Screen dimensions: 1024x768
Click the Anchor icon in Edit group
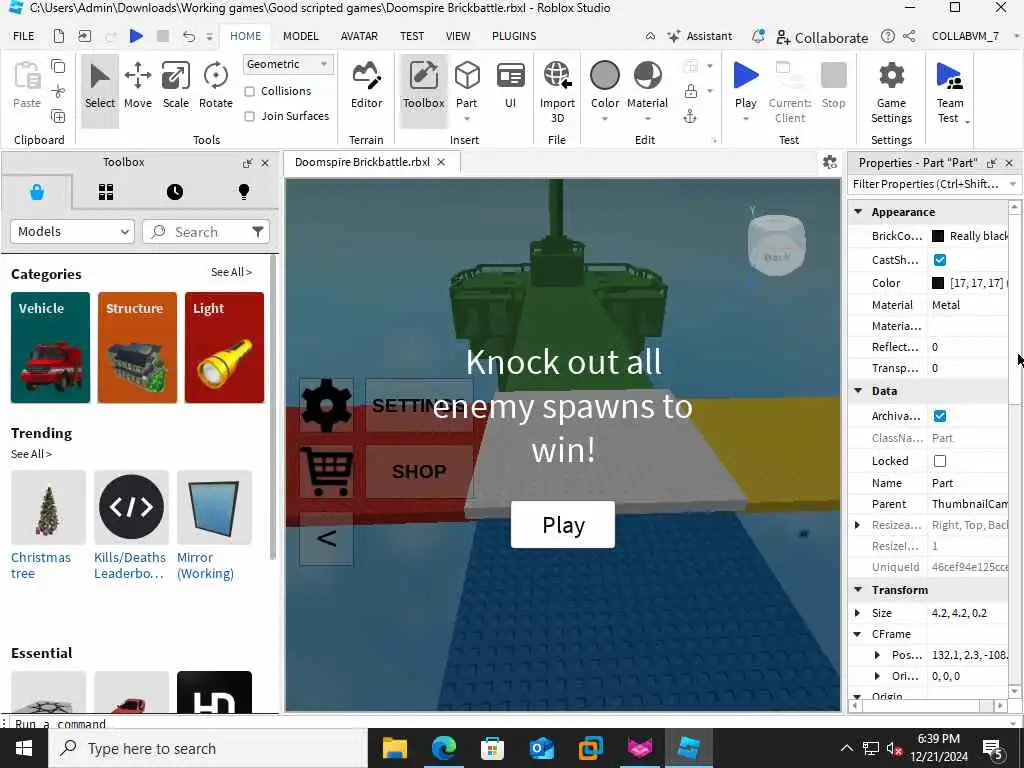point(690,117)
